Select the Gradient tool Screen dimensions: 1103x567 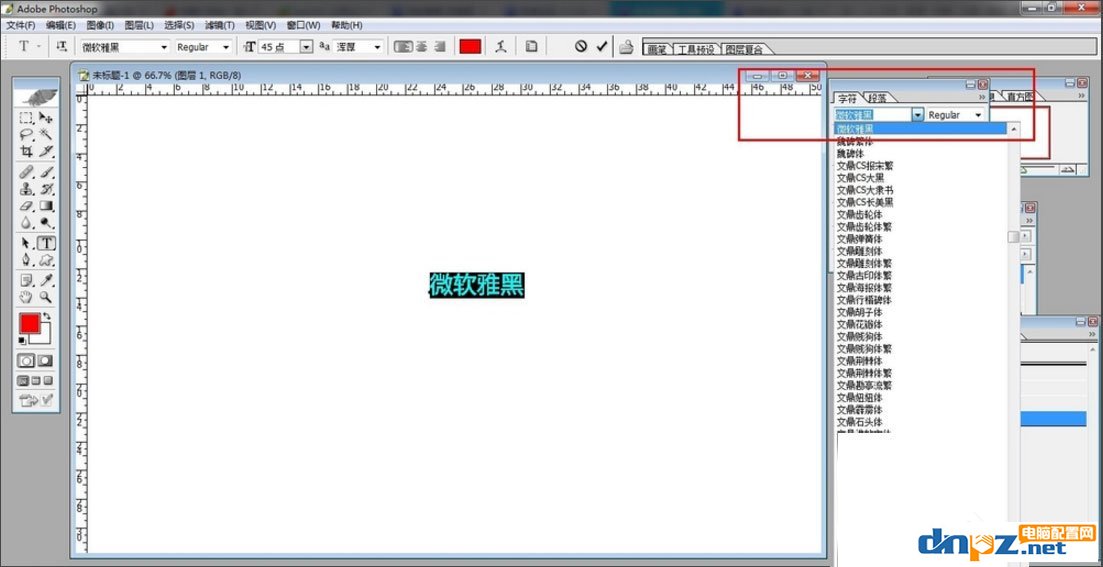click(x=46, y=206)
